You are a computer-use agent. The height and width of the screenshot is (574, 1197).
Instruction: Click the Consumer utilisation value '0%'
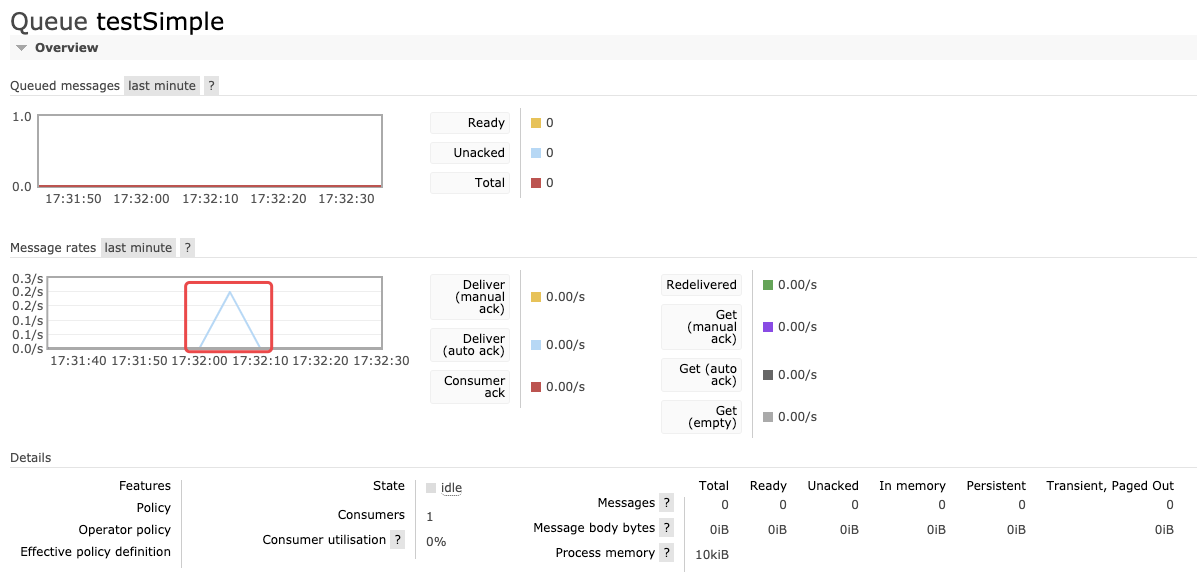tap(436, 542)
